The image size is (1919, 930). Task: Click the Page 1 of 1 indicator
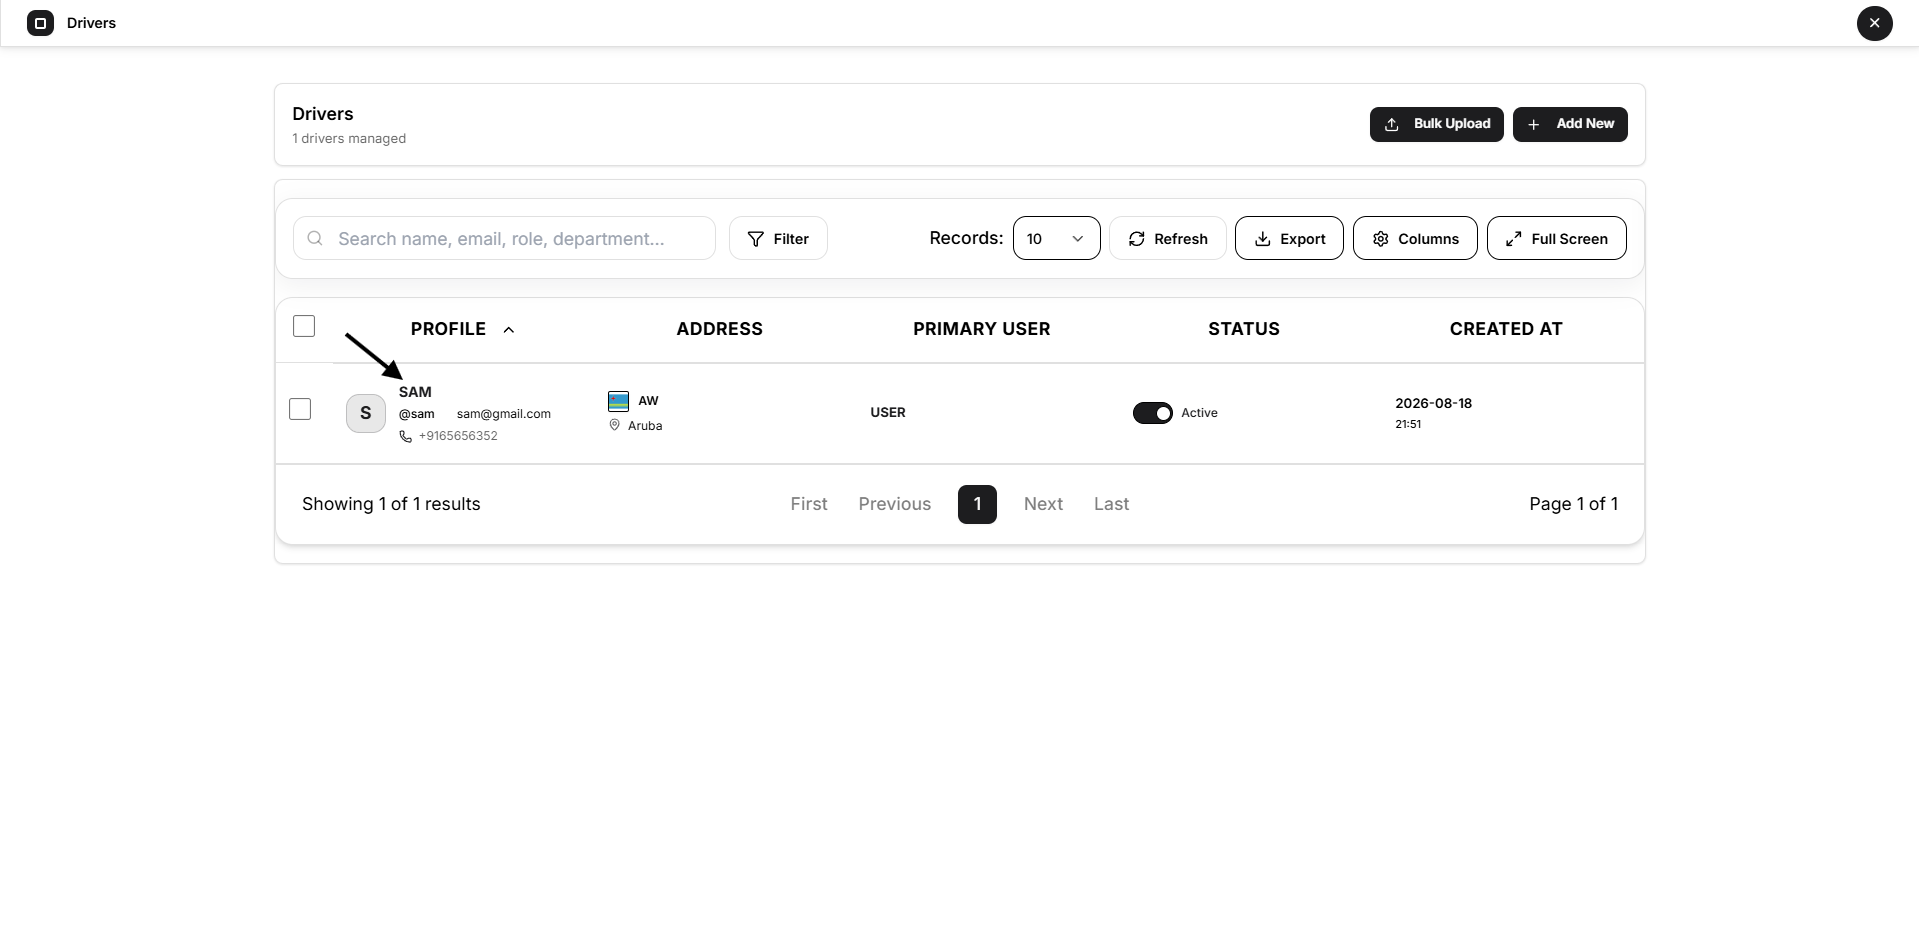point(1573,504)
